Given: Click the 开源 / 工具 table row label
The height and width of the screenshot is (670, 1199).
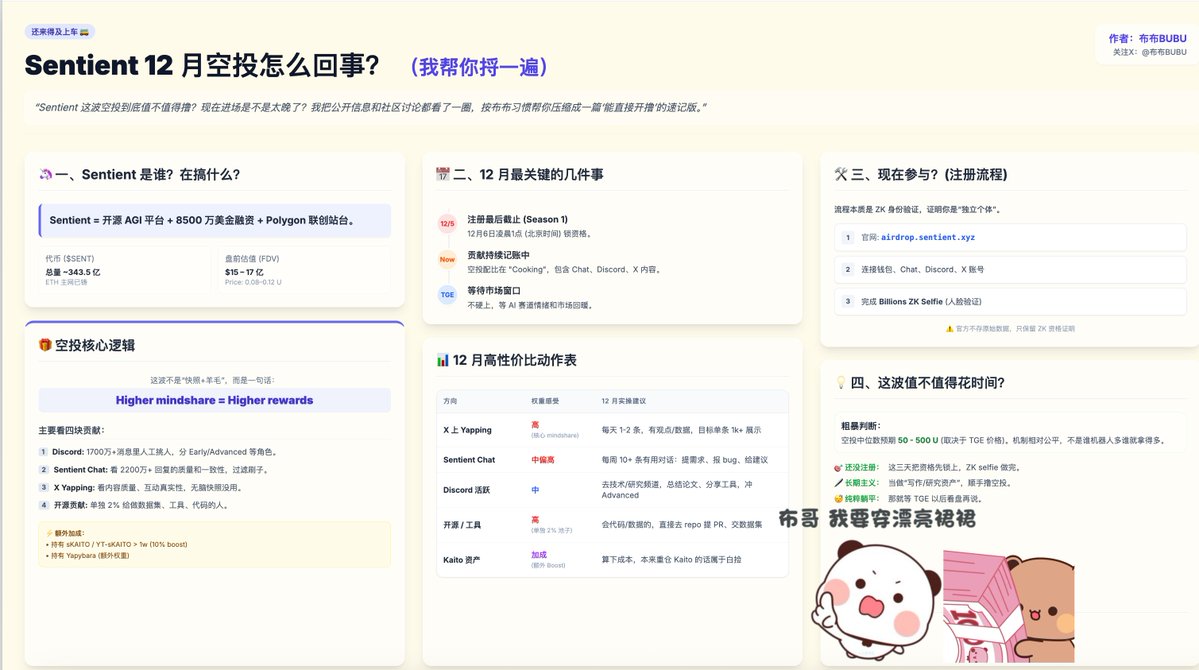Looking at the screenshot, I should 462,525.
